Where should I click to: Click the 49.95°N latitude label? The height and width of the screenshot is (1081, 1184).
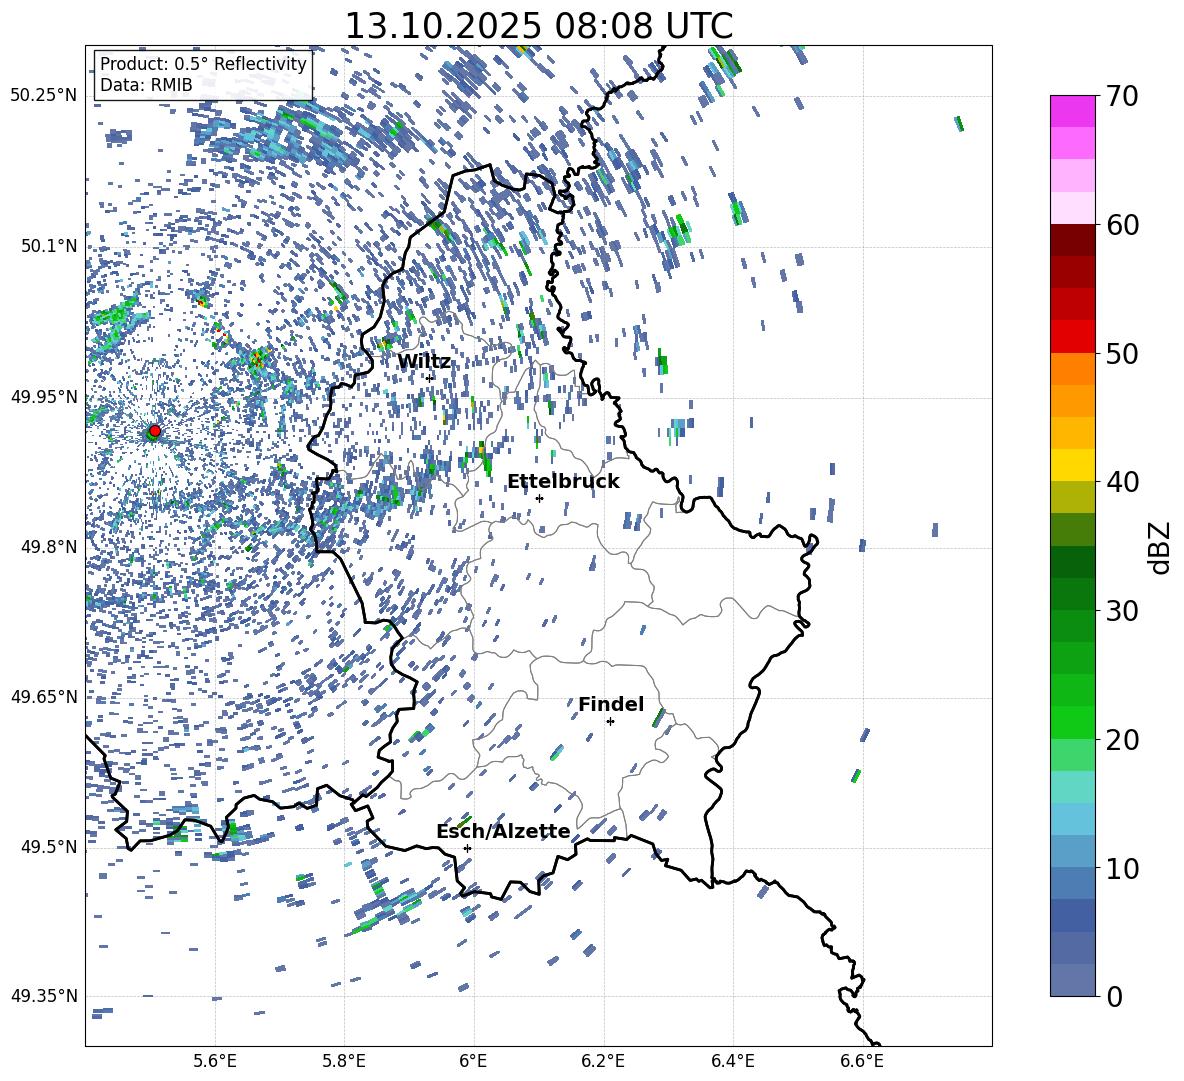[x=44, y=397]
